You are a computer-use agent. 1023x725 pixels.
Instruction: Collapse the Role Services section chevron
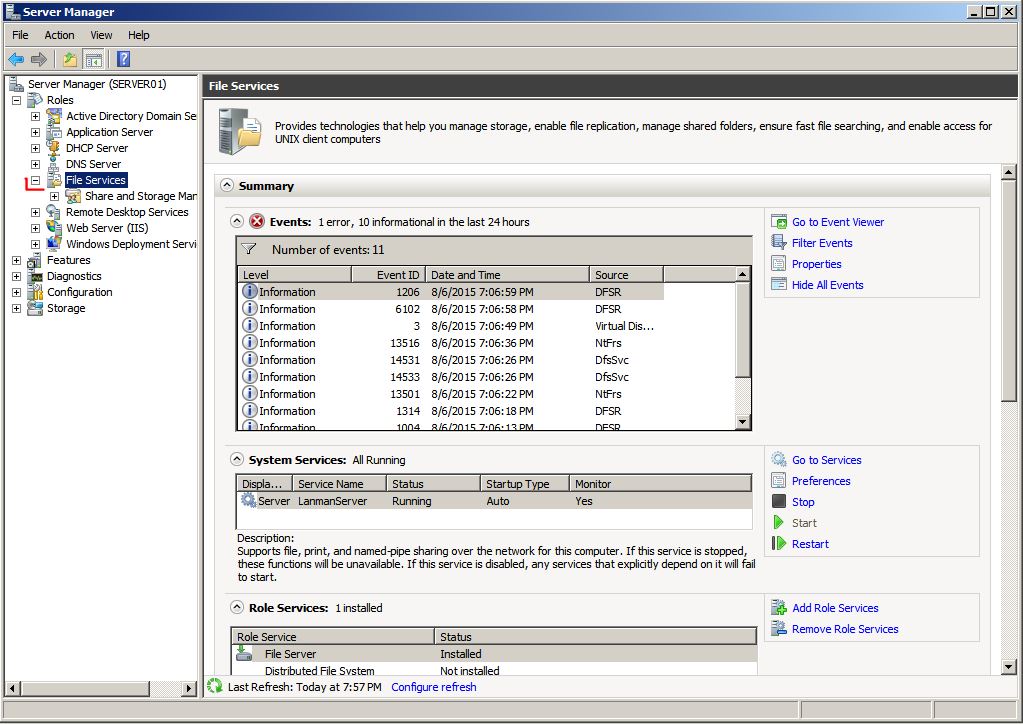[237, 608]
